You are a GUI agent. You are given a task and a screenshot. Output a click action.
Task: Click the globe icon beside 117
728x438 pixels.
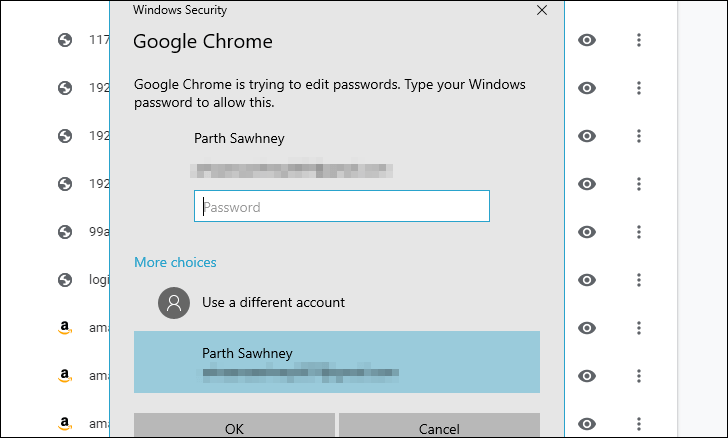[65, 40]
